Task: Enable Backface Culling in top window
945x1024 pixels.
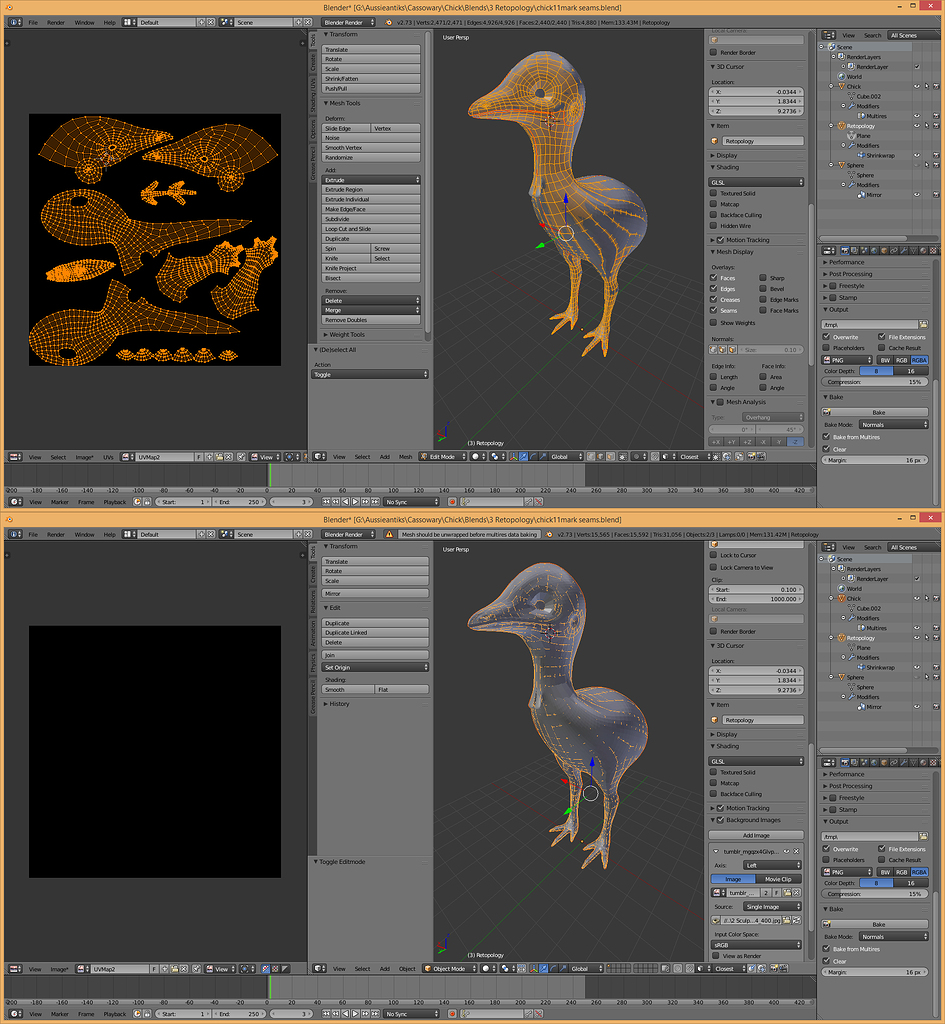Action: 714,215
